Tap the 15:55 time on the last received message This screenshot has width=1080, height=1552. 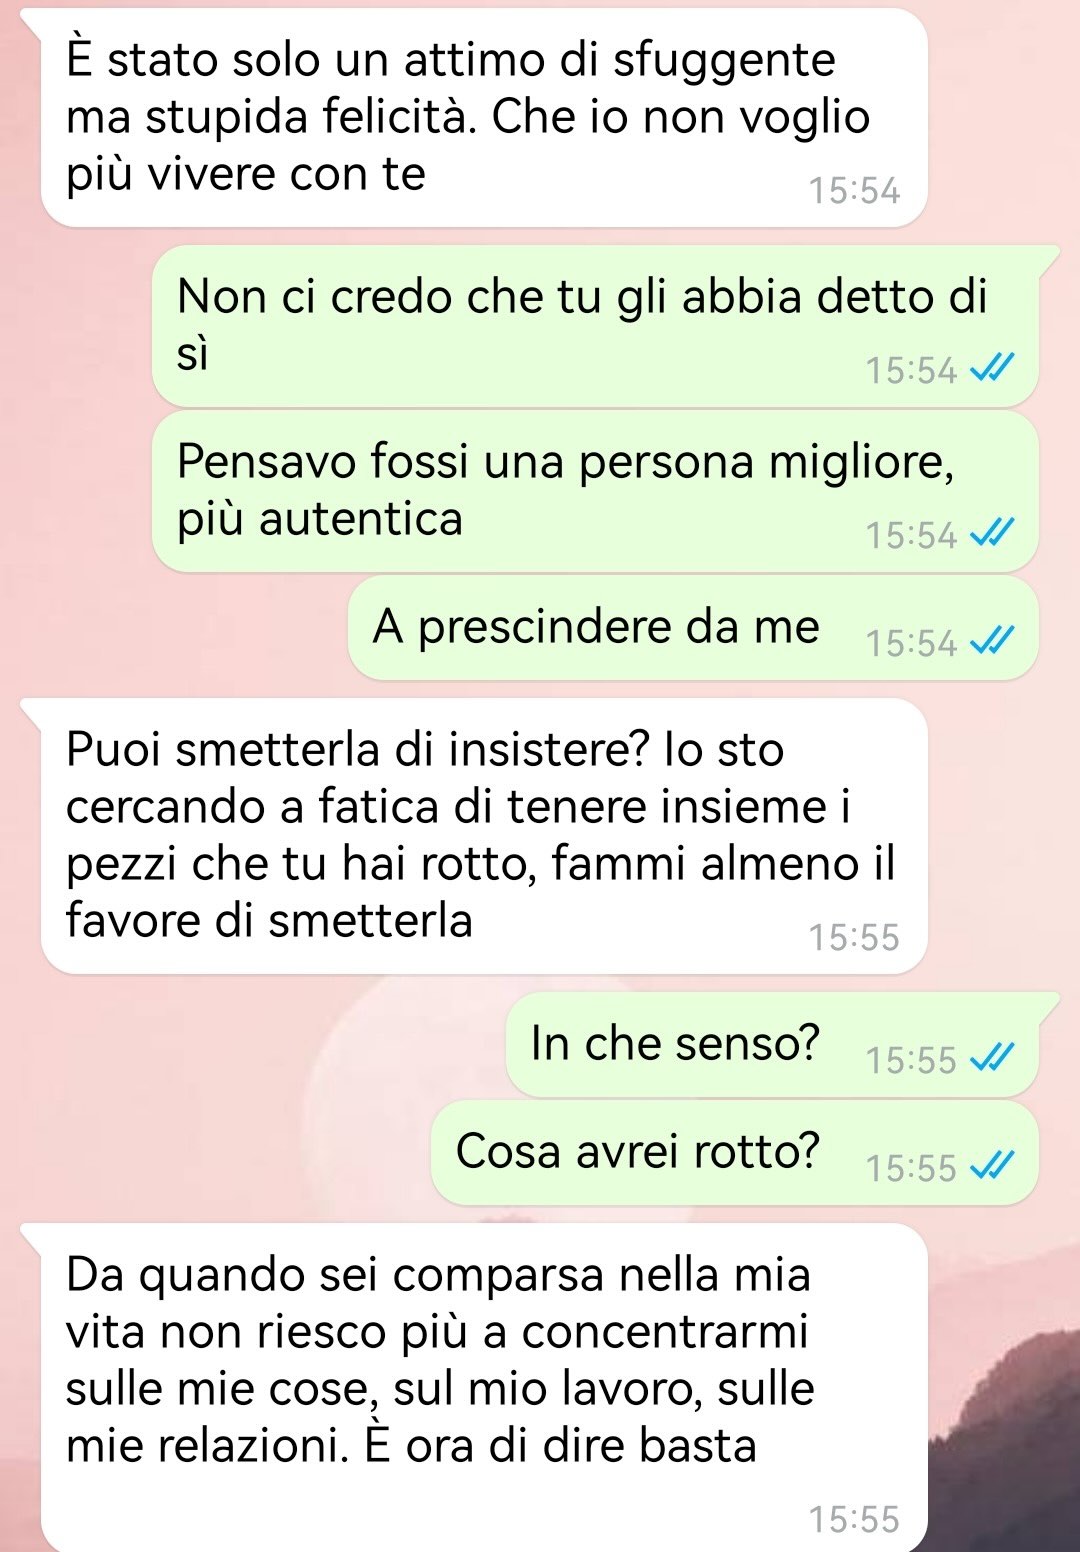[x=854, y=1519]
